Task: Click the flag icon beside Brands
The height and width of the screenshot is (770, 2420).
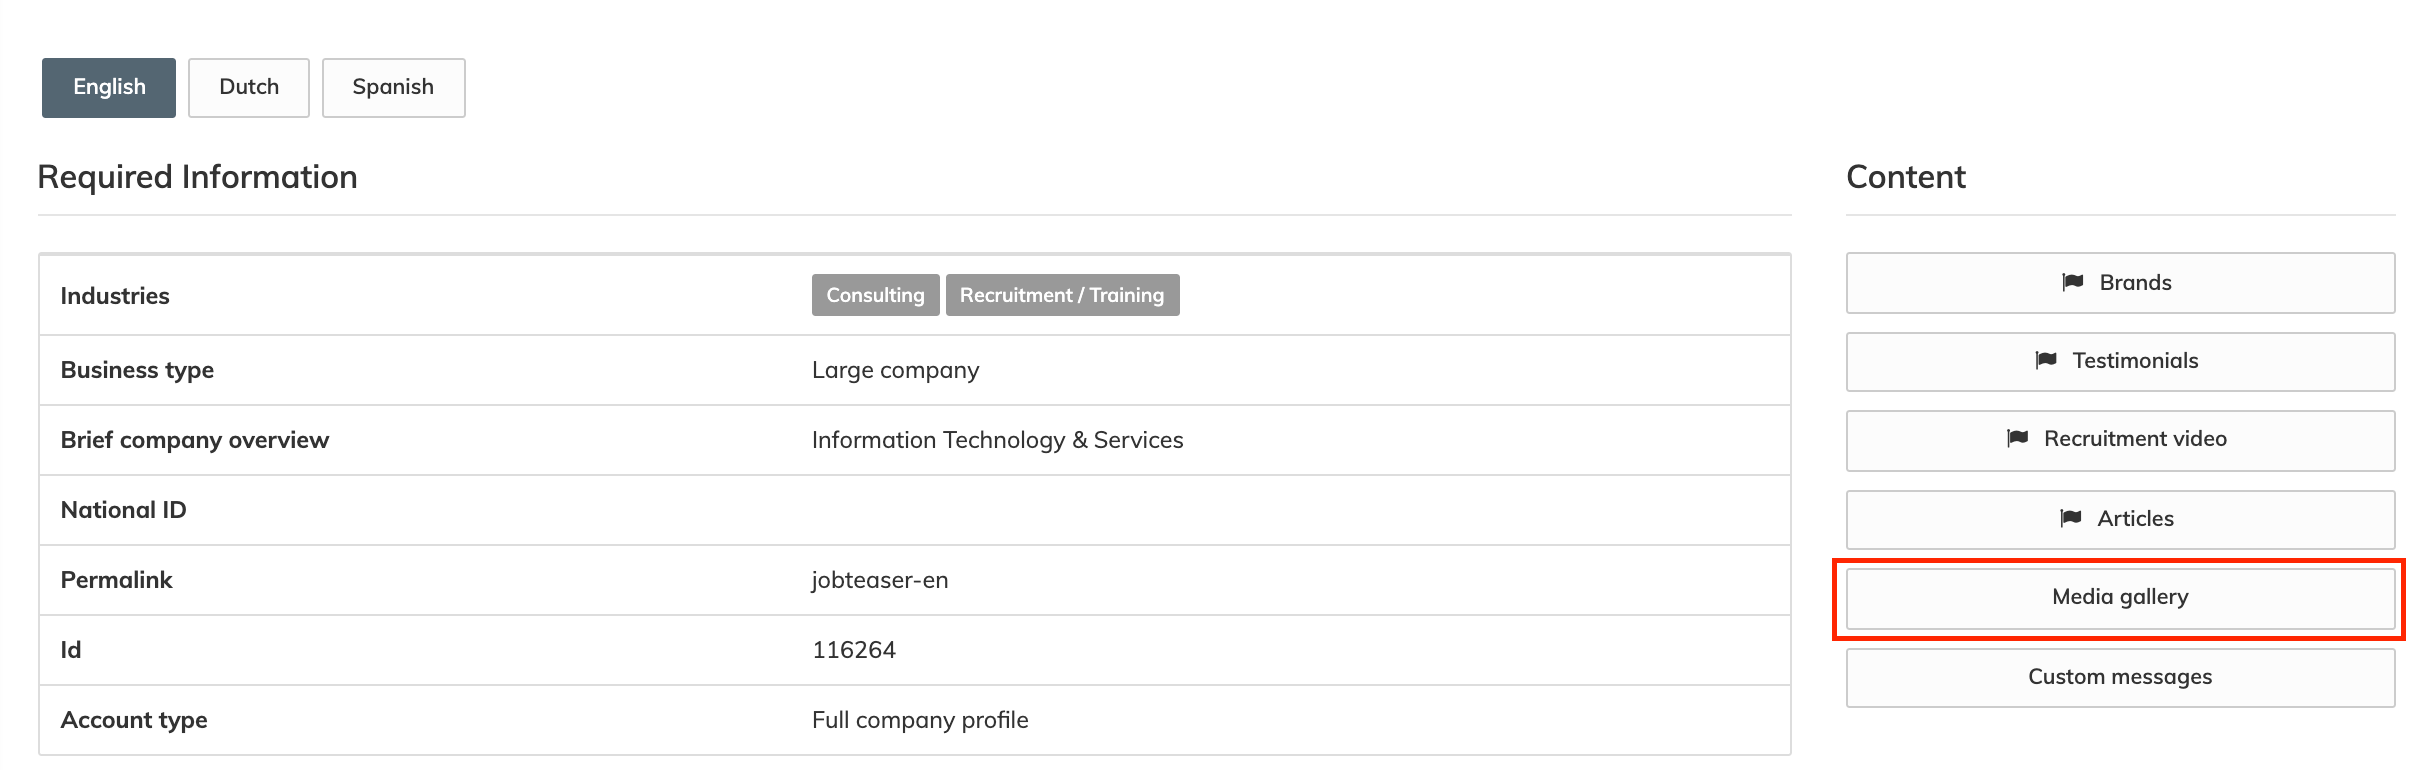Action: [2073, 283]
